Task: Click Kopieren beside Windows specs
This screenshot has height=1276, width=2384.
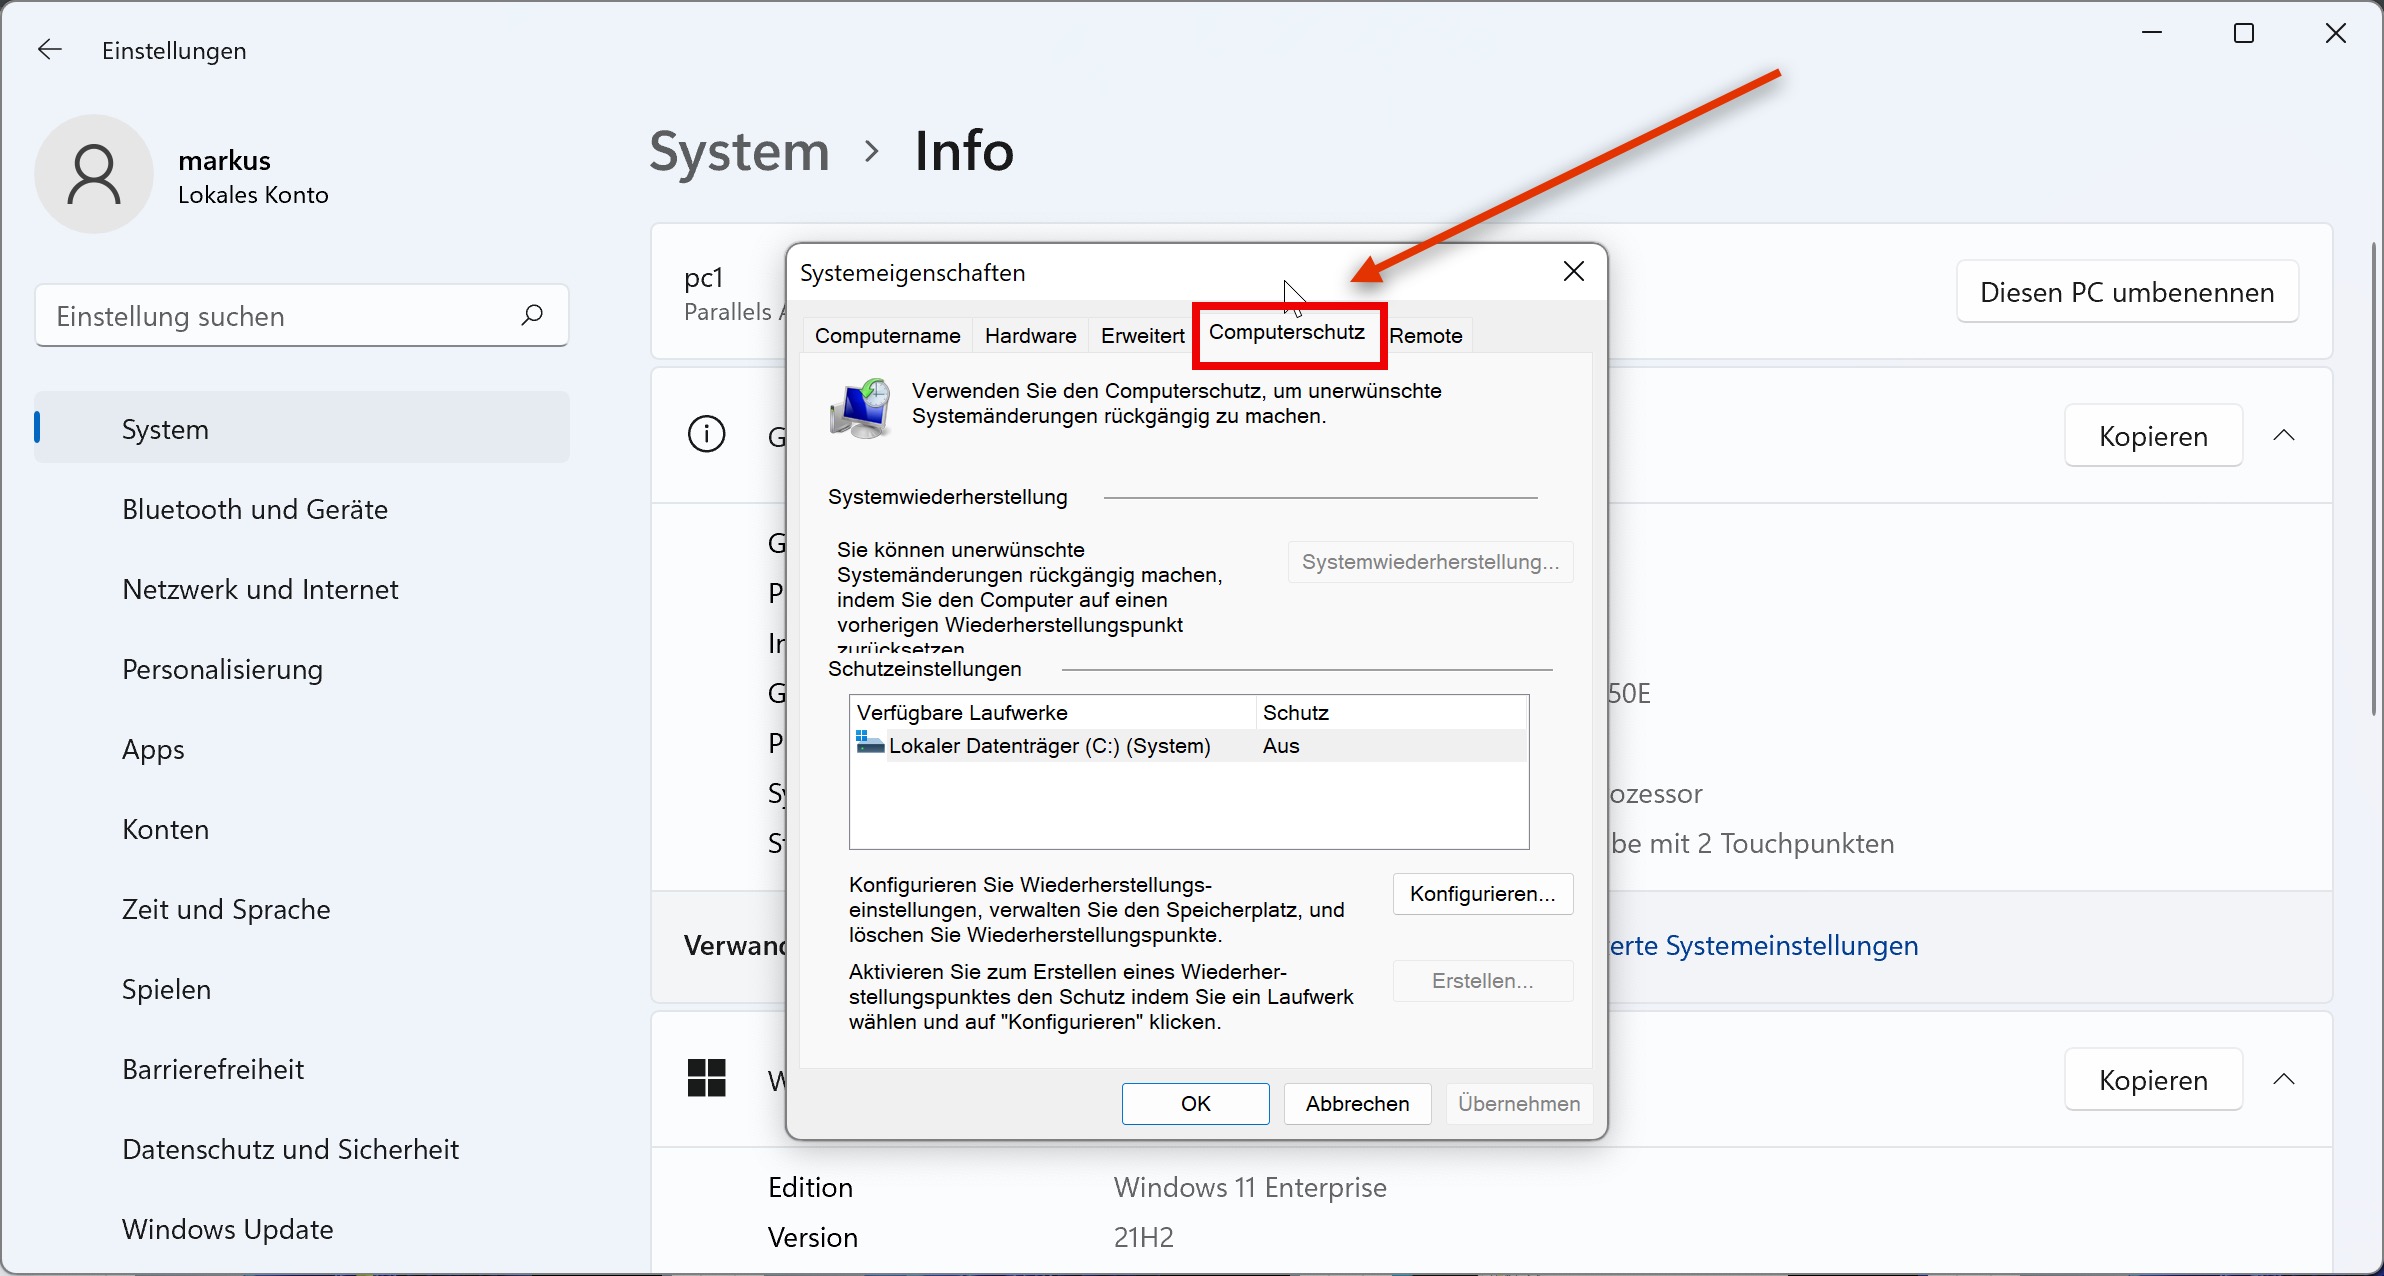Action: [x=2154, y=1080]
